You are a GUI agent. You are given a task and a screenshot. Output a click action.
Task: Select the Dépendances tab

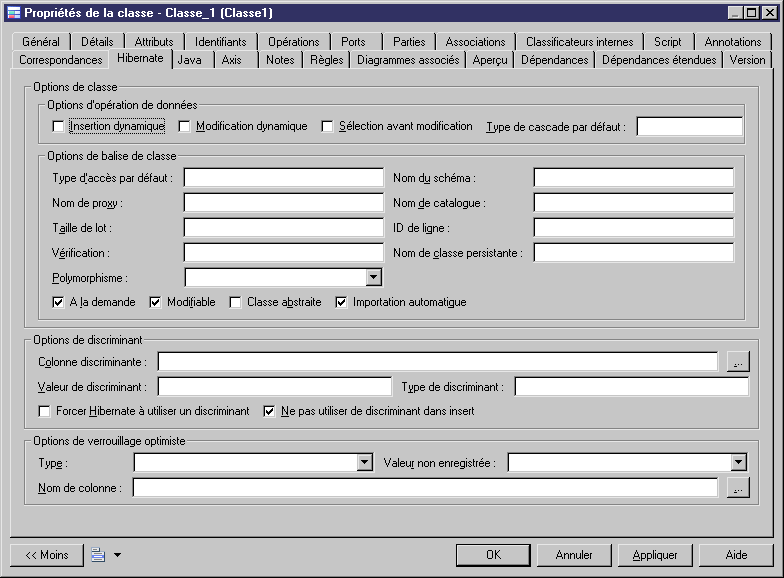click(x=554, y=60)
